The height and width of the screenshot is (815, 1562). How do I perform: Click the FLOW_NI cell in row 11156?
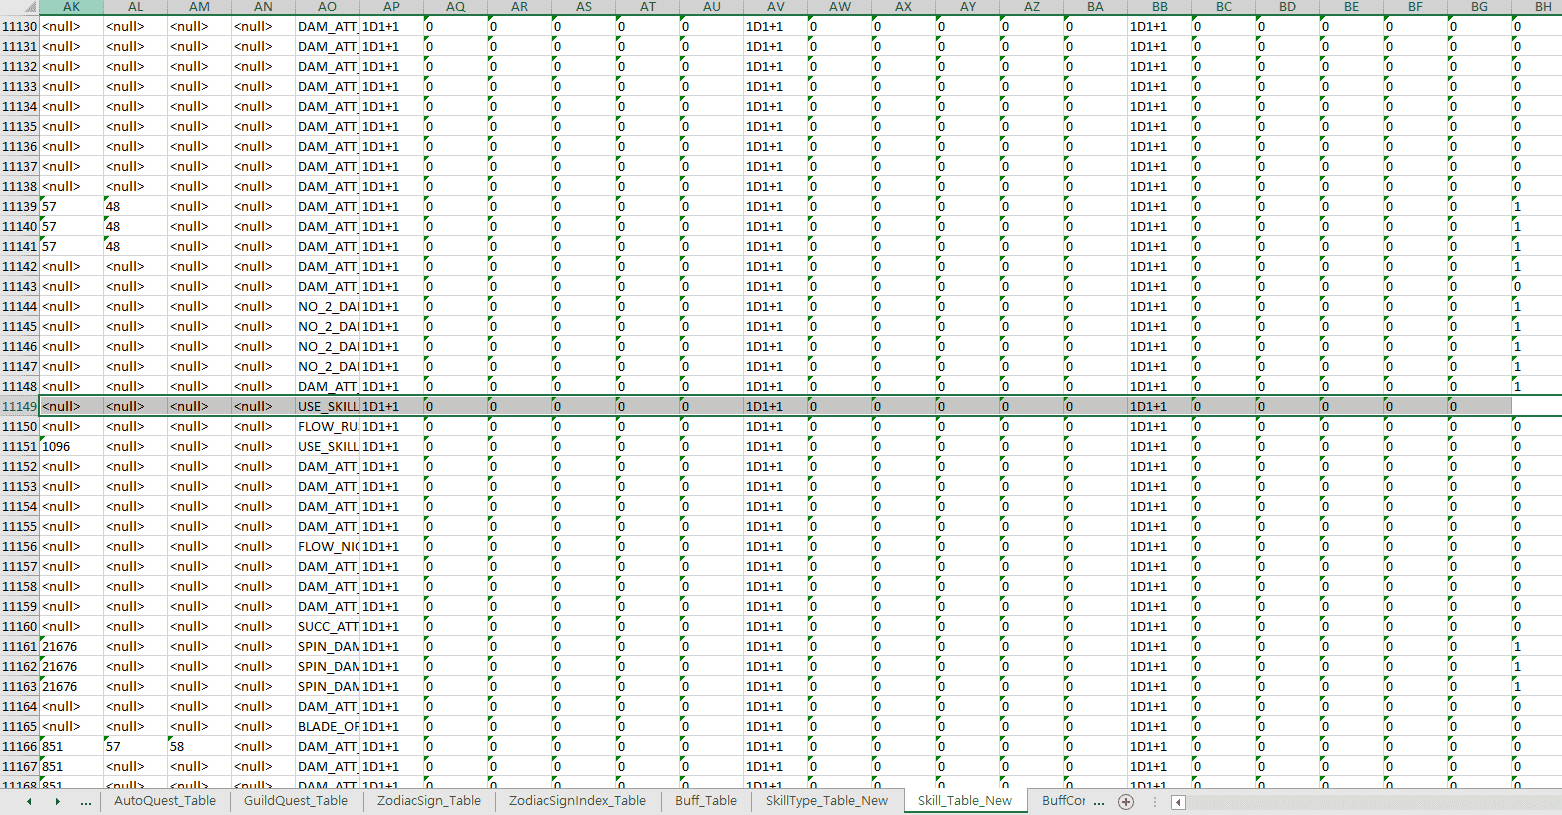click(327, 547)
